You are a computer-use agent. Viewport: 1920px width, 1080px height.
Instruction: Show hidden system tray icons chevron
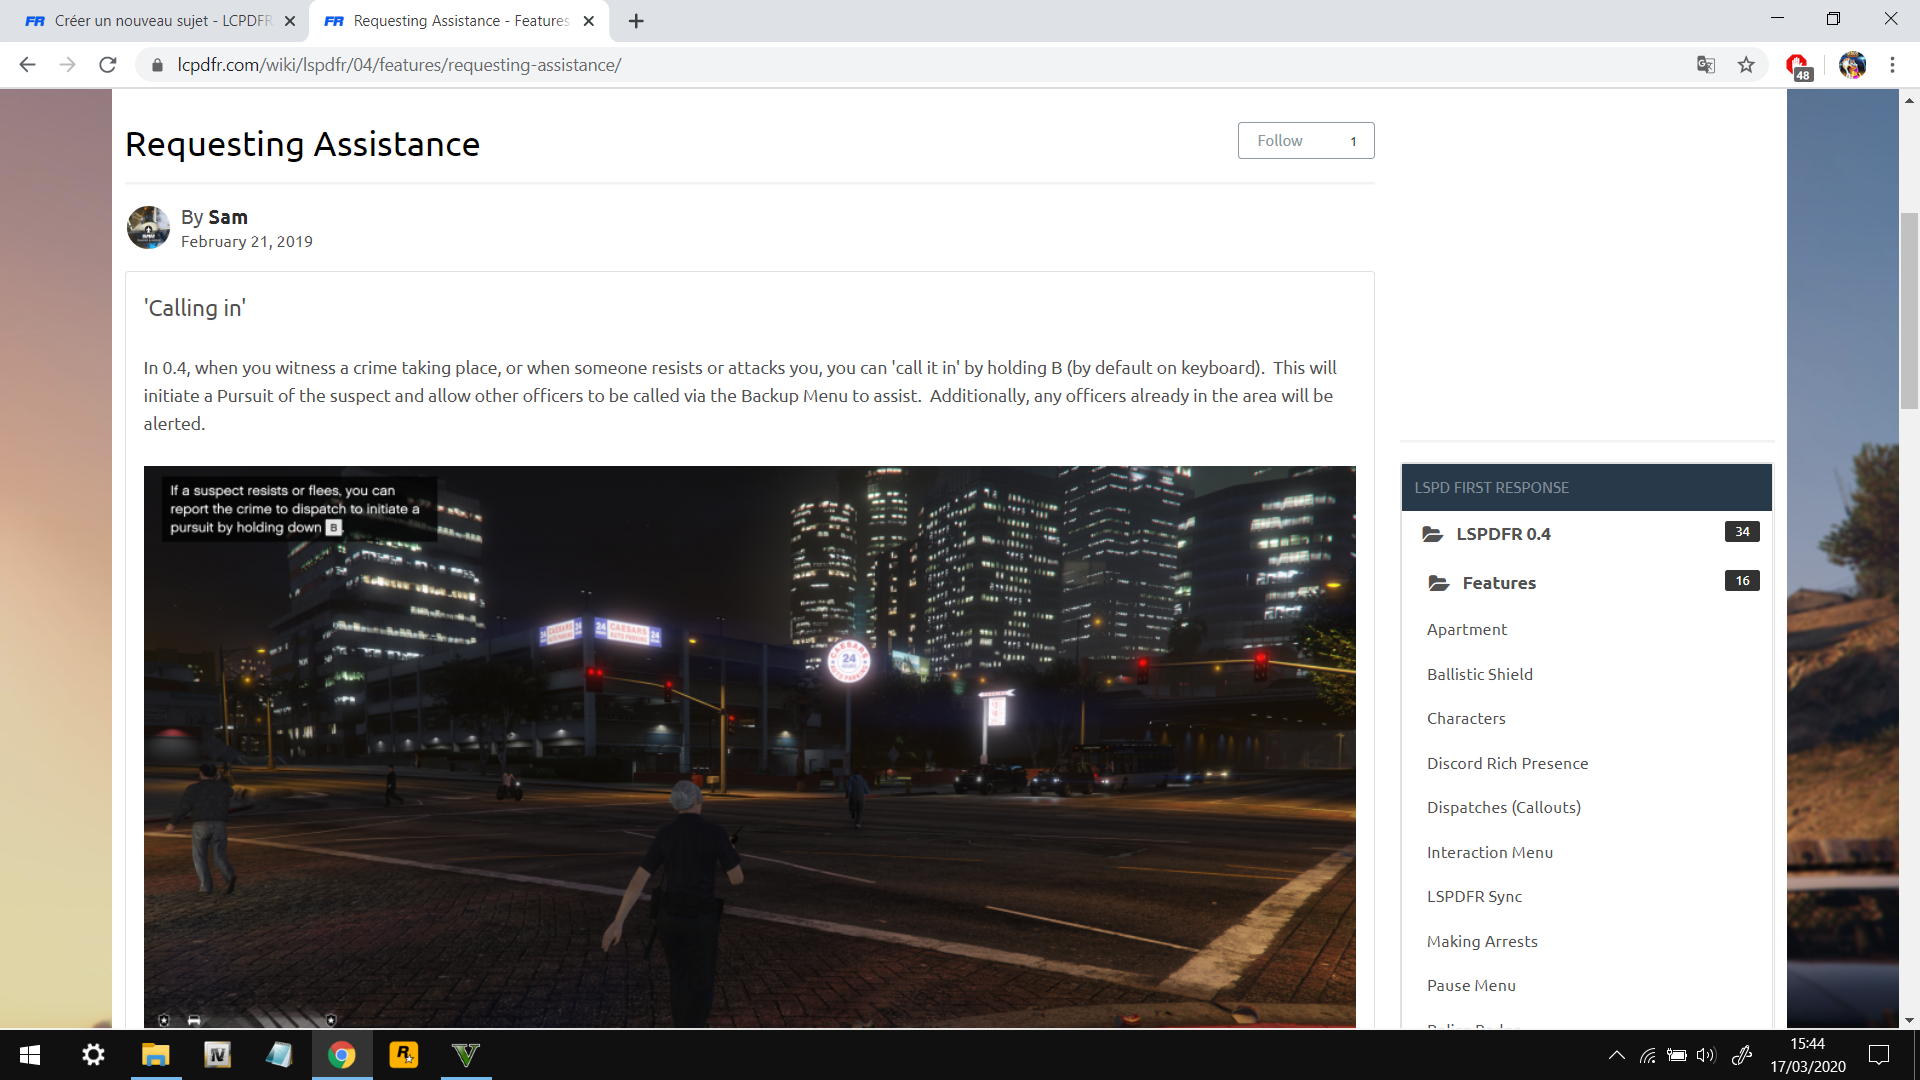point(1616,1055)
